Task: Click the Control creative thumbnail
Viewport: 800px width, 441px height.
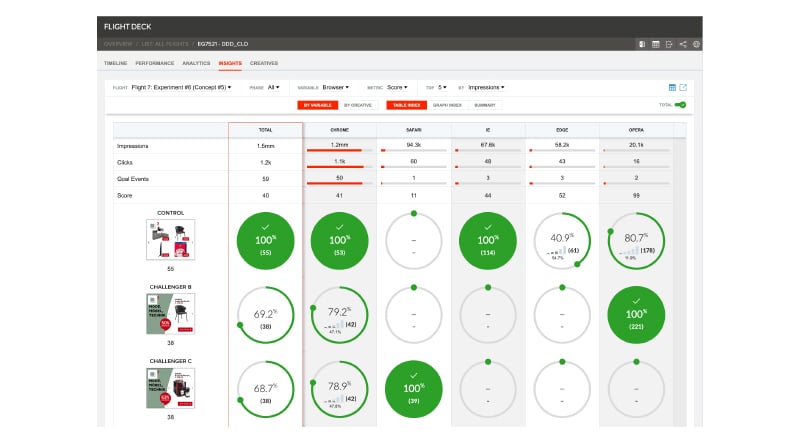Action: pos(170,241)
